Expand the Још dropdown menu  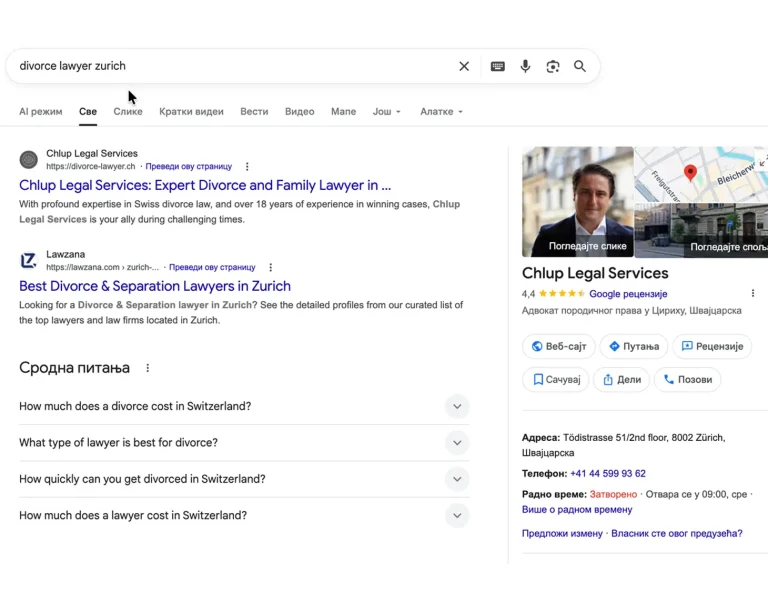pyautogui.click(x=386, y=112)
